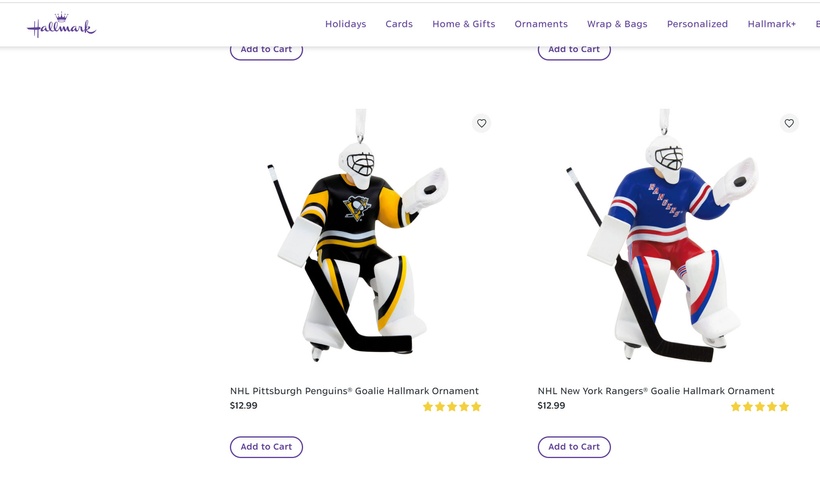Click the partially hidden right Add to Cart button below the header

(x=574, y=53)
